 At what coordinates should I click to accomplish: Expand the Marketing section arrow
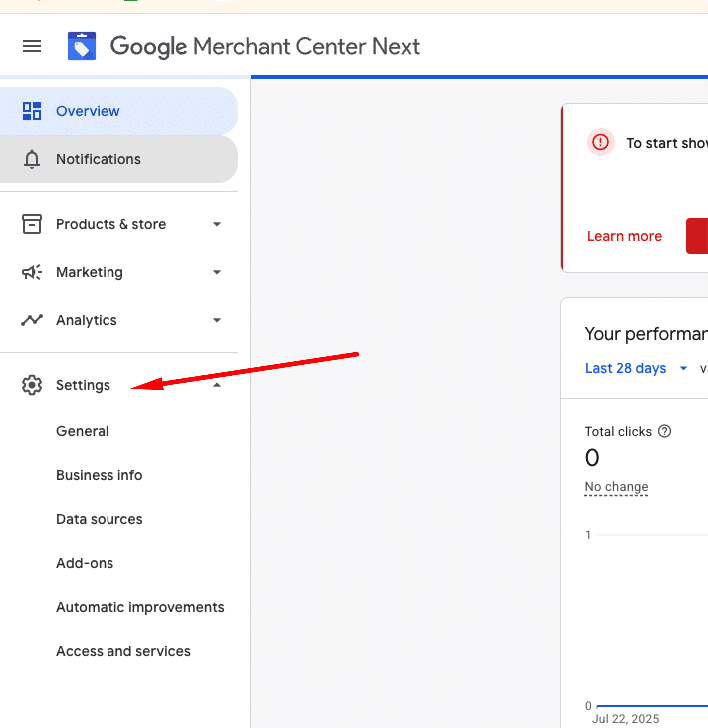point(217,272)
